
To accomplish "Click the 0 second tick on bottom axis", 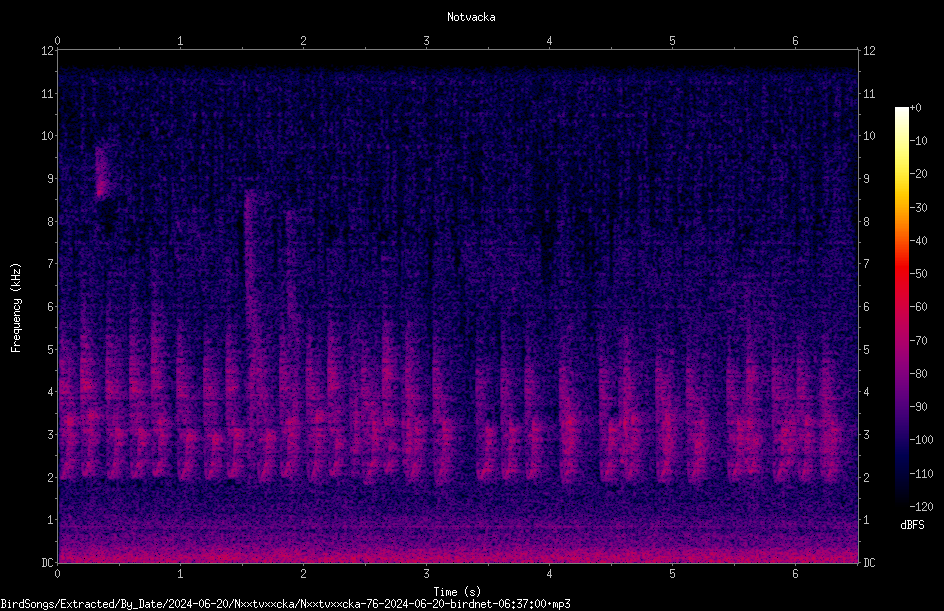I will (x=57, y=574).
